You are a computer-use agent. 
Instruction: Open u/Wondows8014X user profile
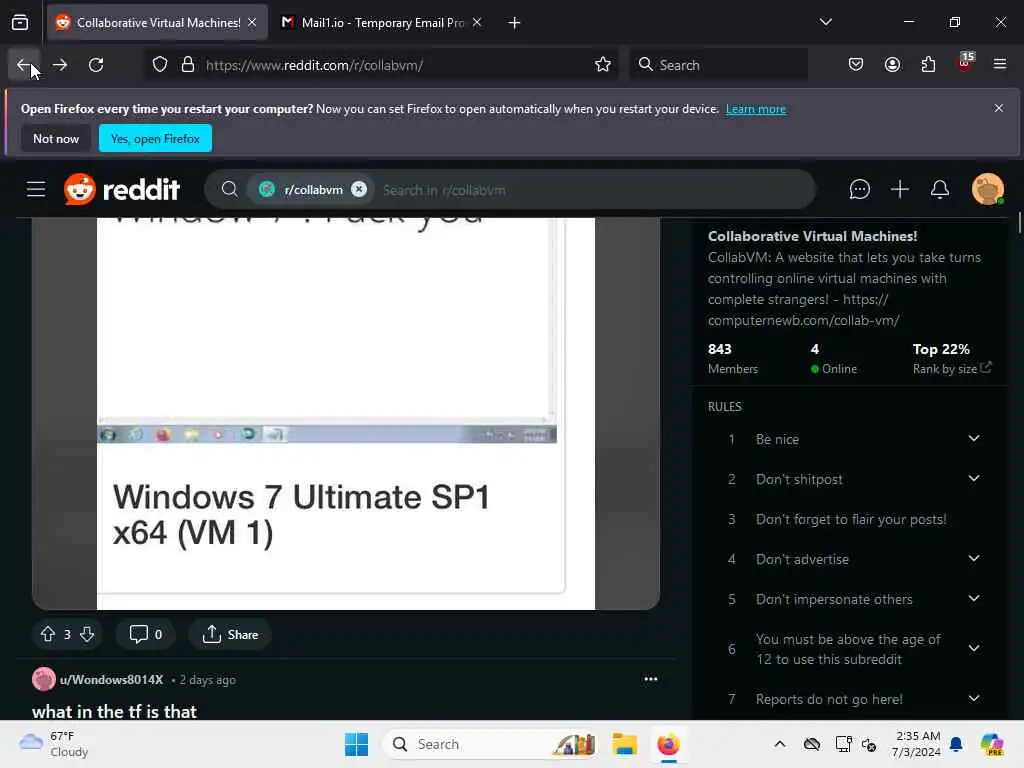[x=111, y=679]
